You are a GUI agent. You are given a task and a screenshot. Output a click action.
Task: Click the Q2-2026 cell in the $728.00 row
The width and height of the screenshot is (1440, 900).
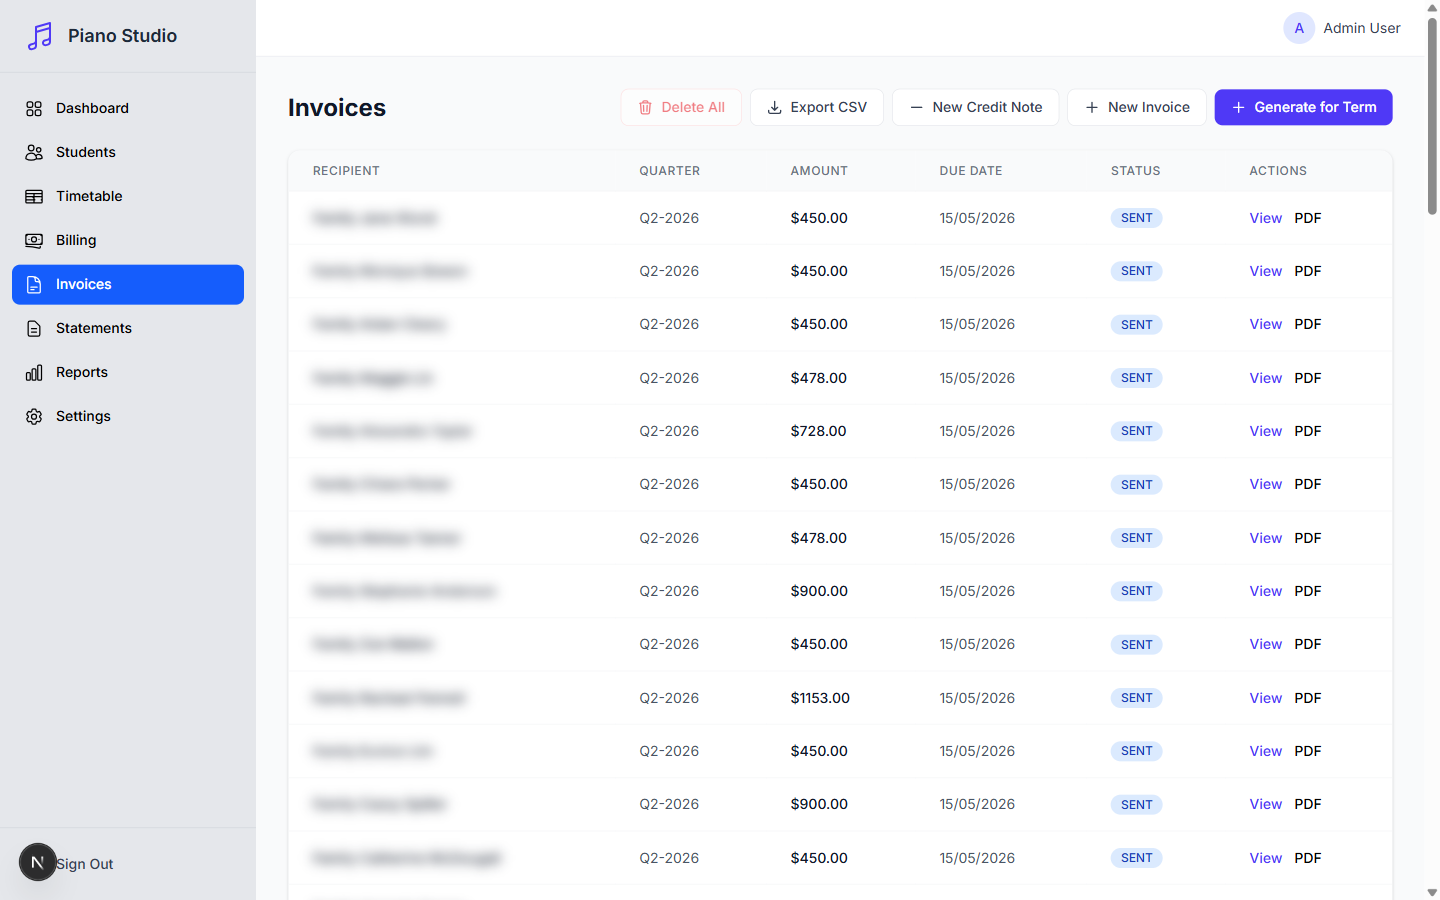pos(669,431)
